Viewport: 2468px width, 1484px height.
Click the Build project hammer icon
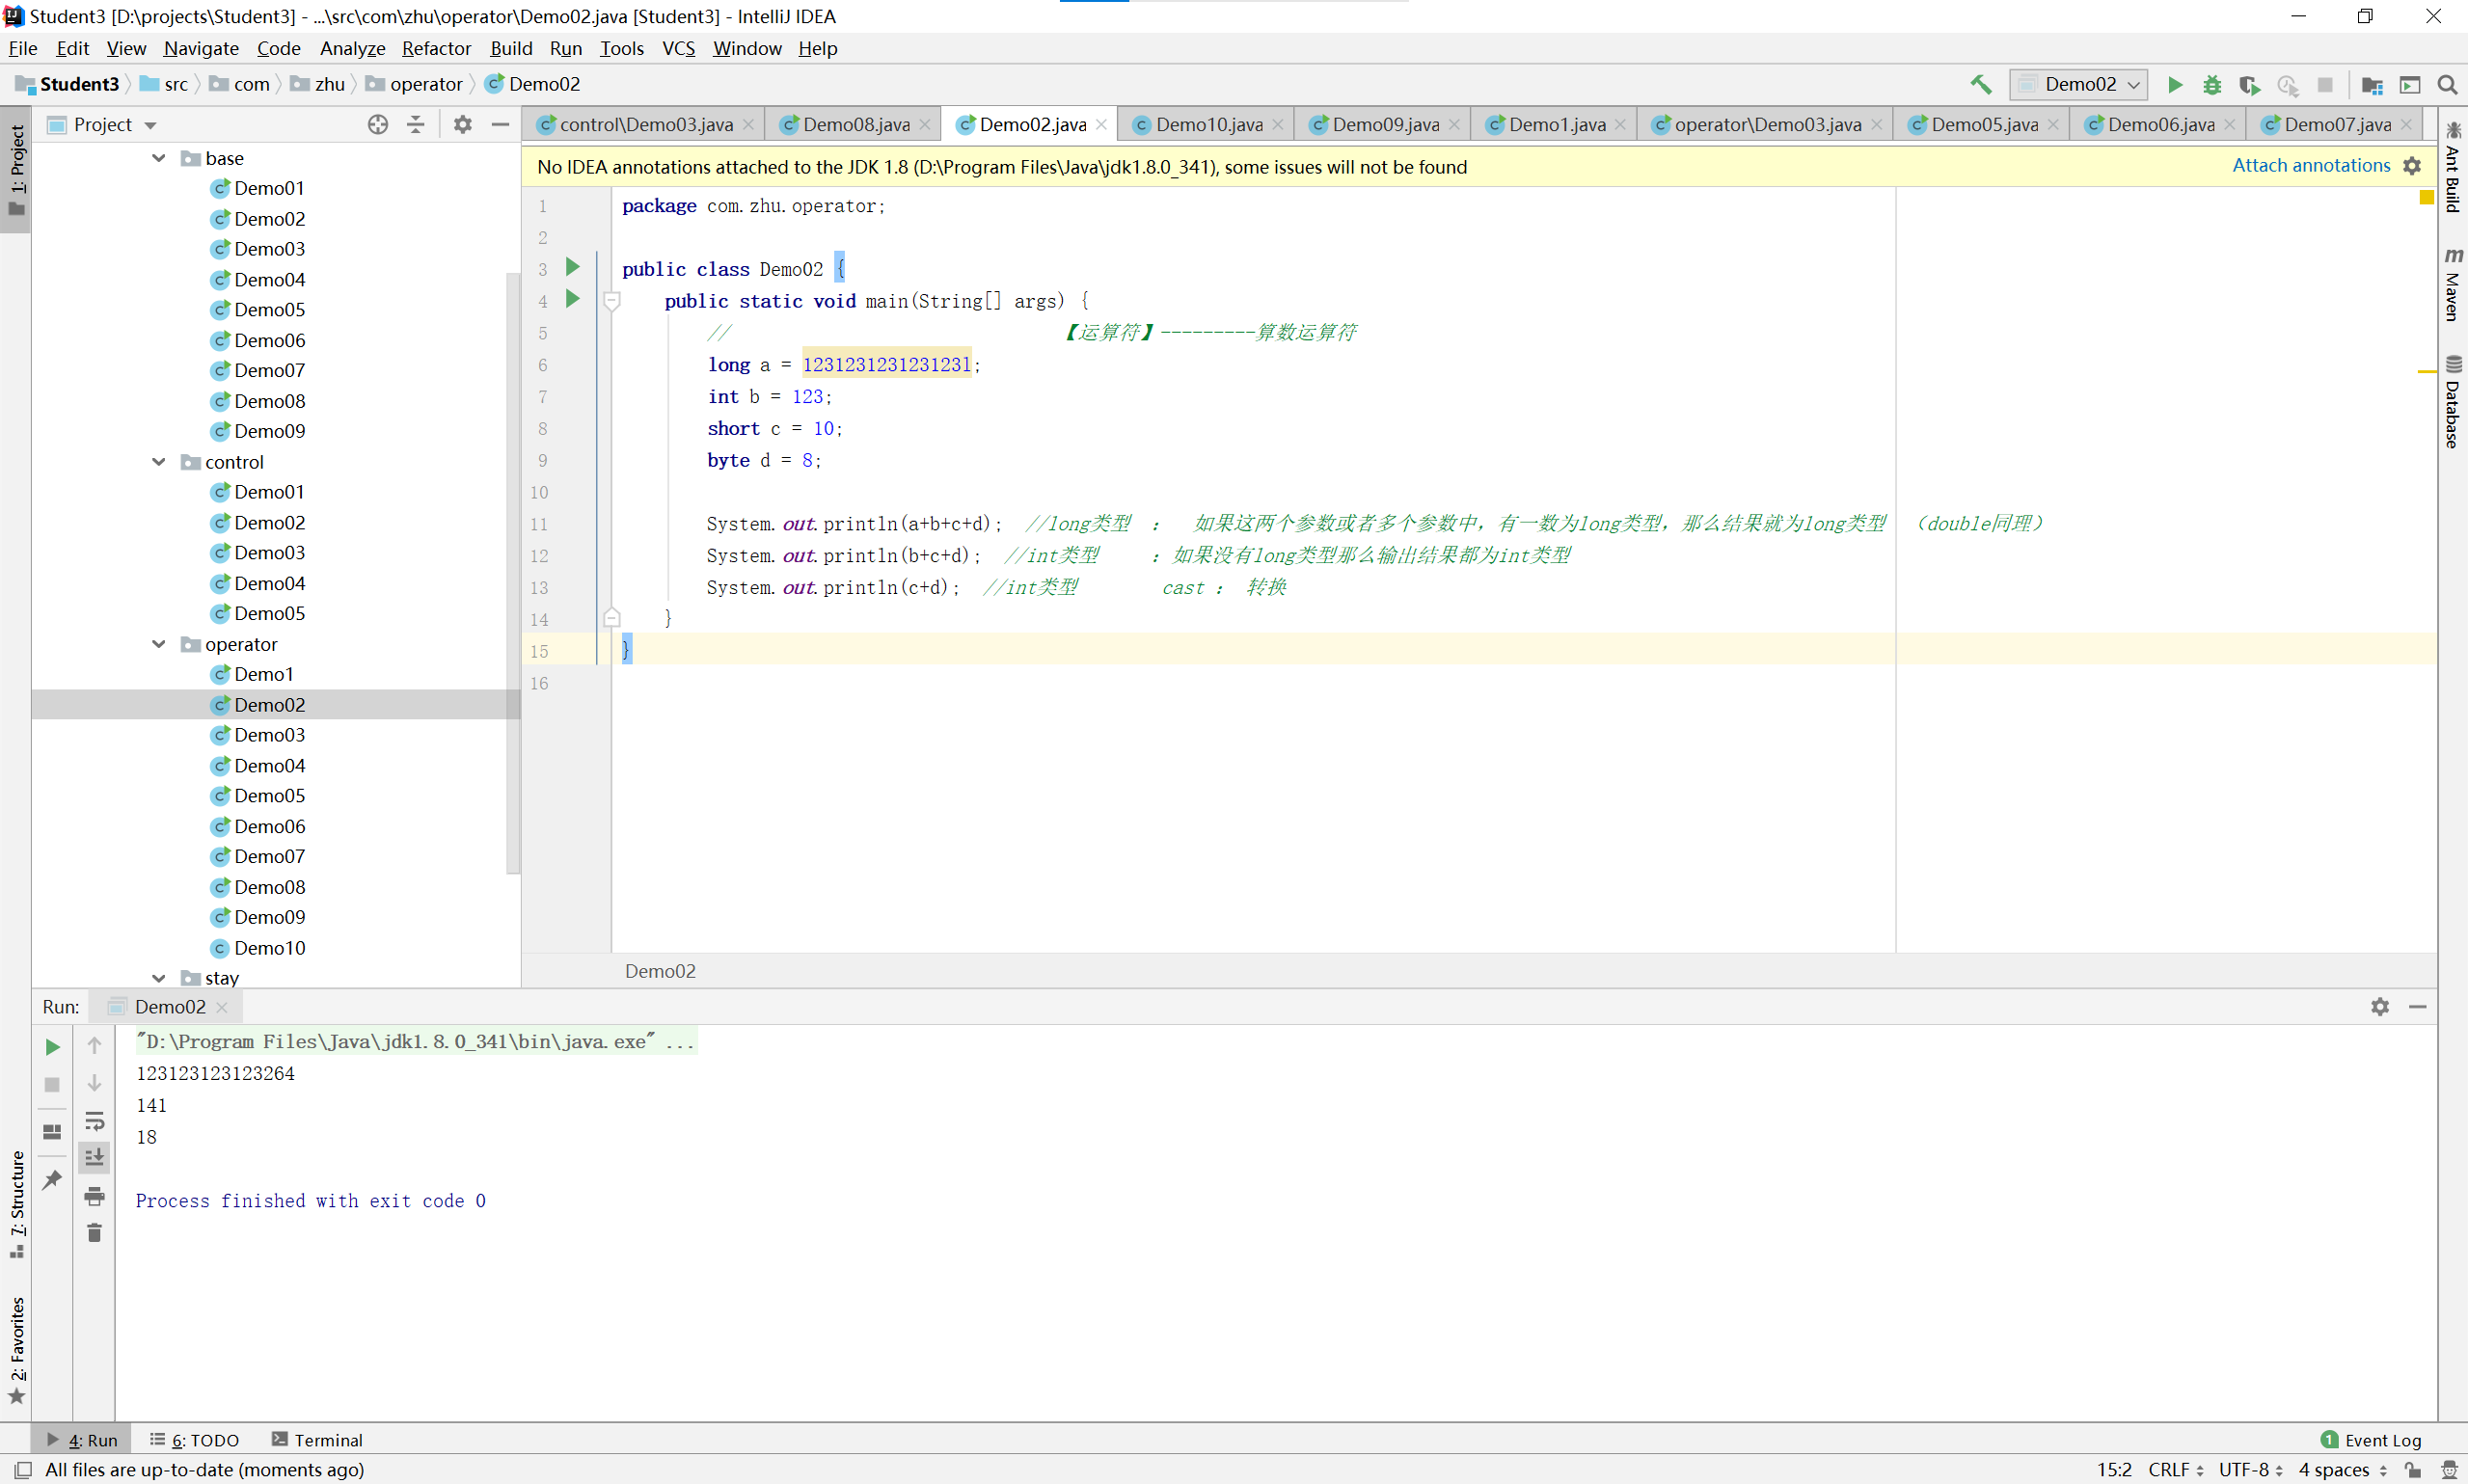tap(1980, 85)
